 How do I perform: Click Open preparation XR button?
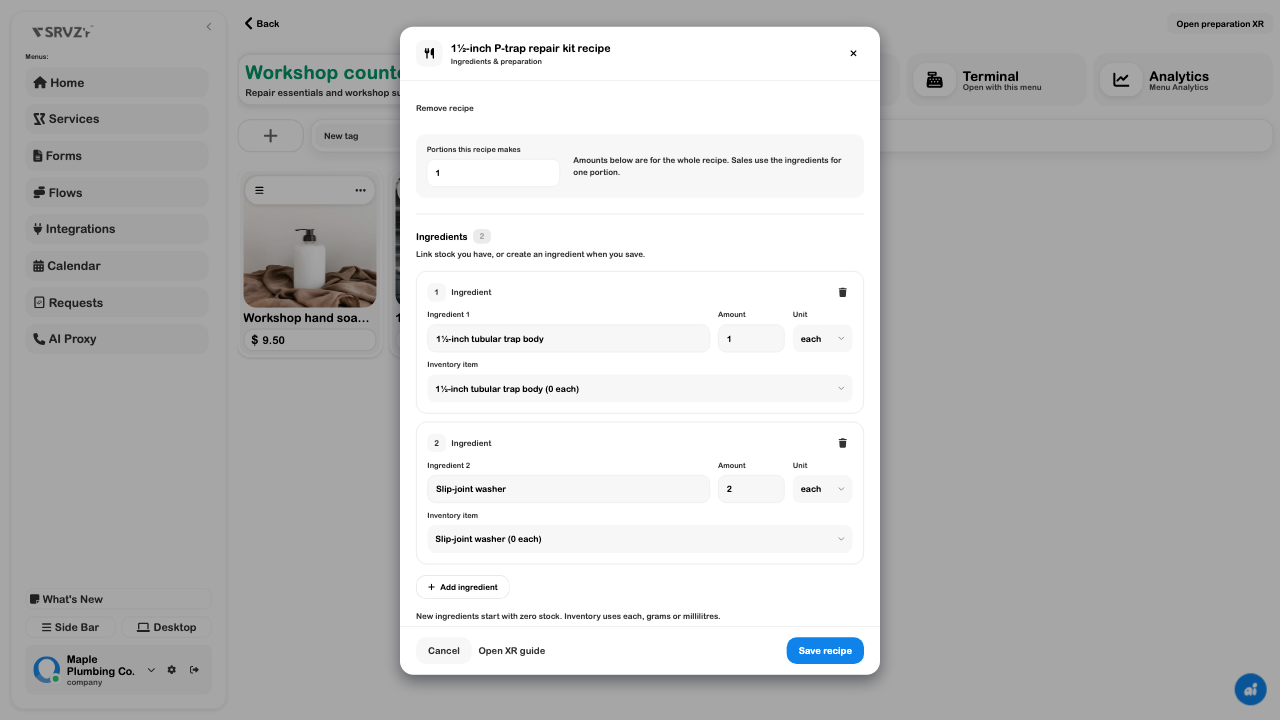[x=1220, y=24]
